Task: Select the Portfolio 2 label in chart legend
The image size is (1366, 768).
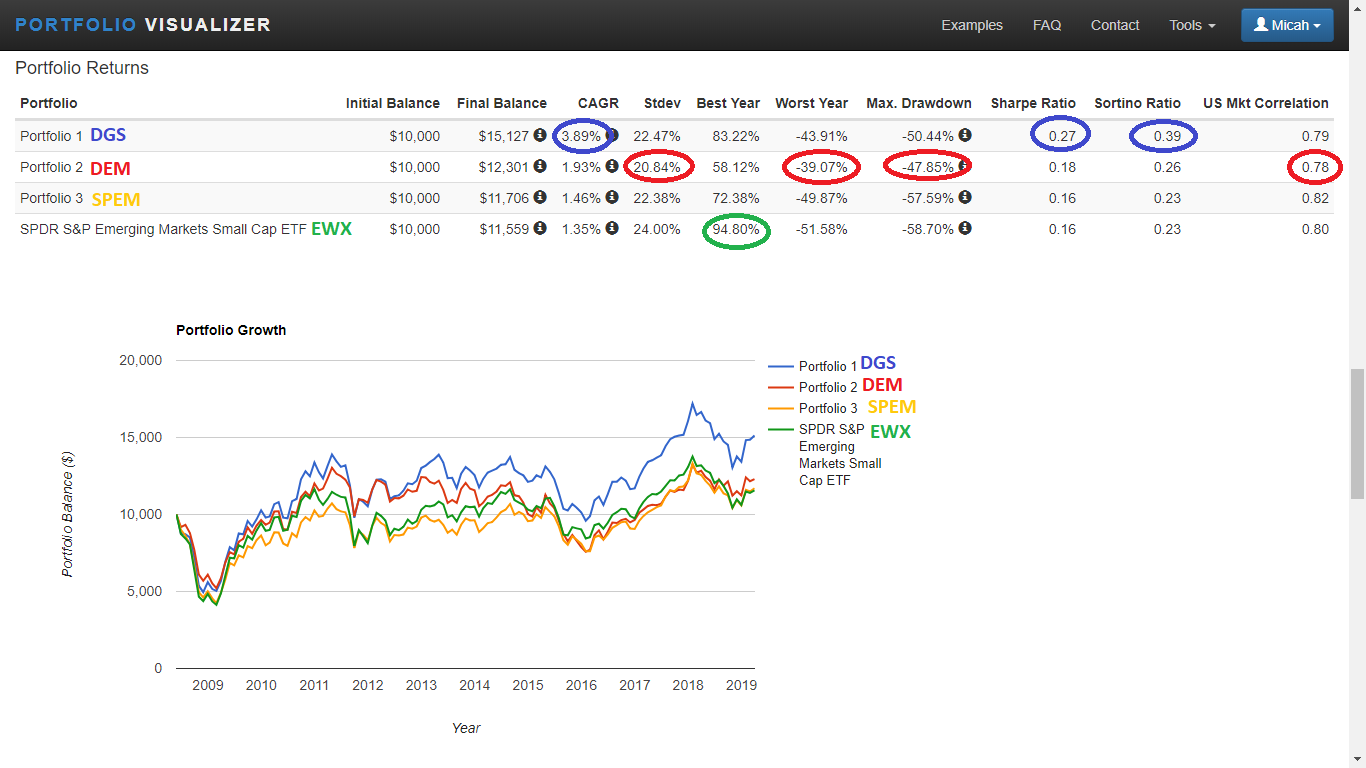Action: (828, 388)
